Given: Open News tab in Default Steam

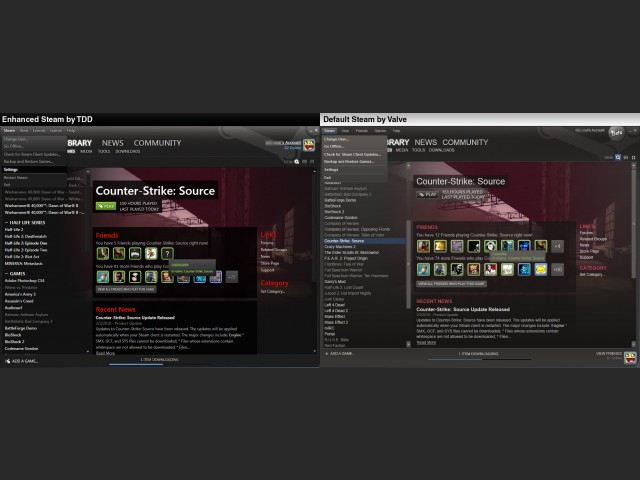Looking at the screenshot, I should click(x=426, y=142).
